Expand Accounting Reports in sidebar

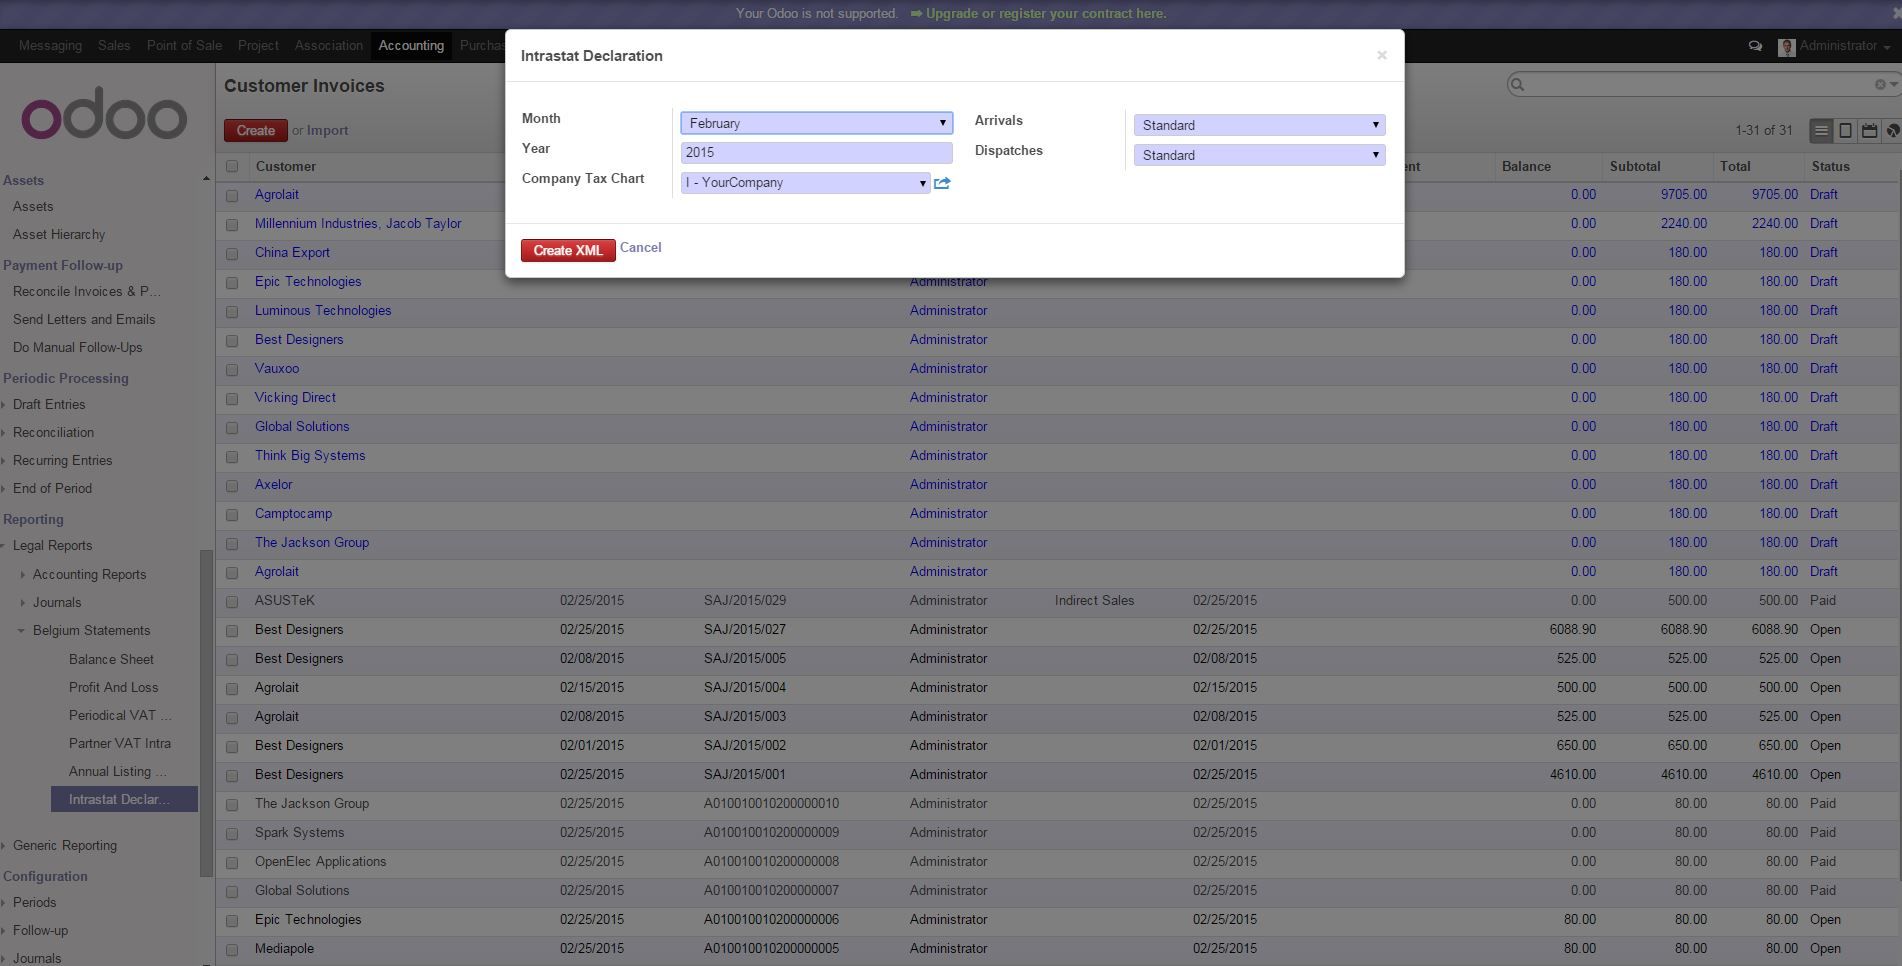coord(23,575)
